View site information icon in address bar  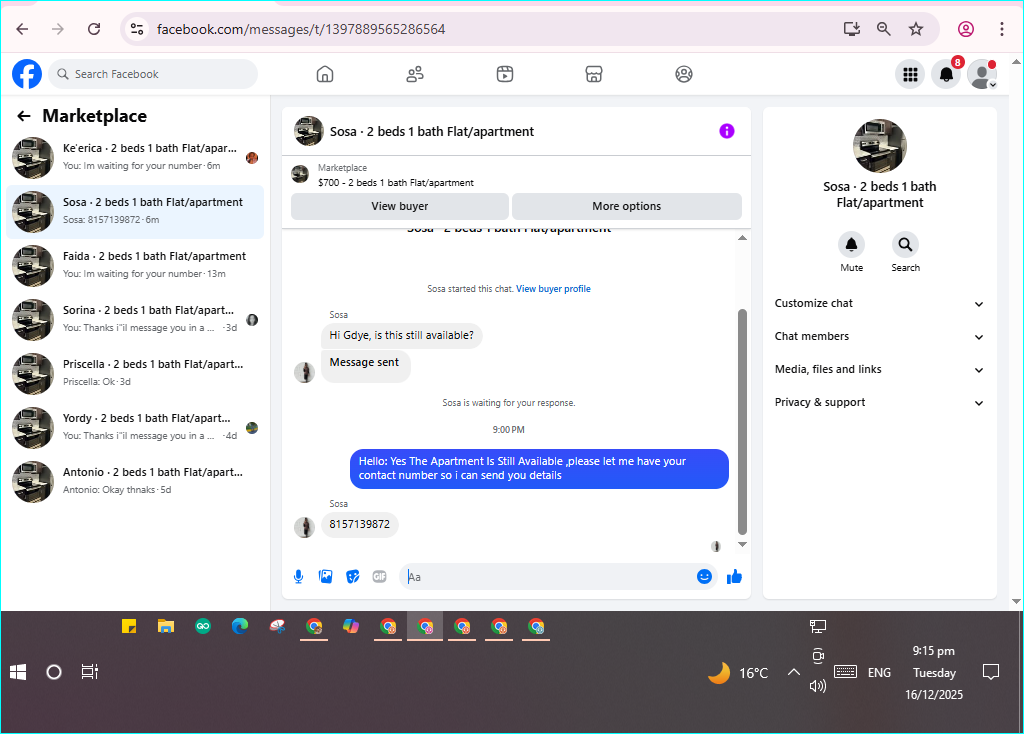coord(137,29)
